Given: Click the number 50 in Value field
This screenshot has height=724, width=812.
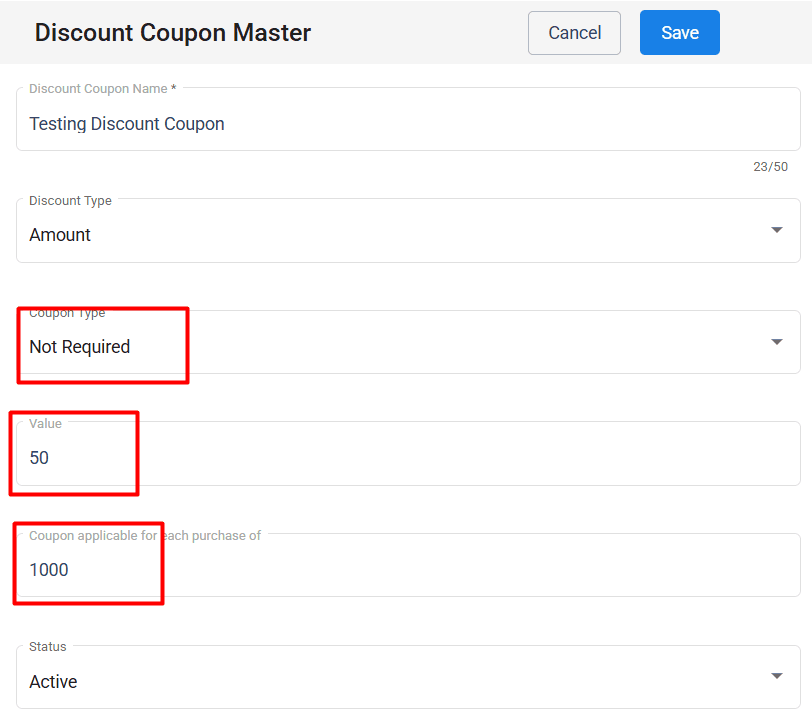Looking at the screenshot, I should 39,459.
